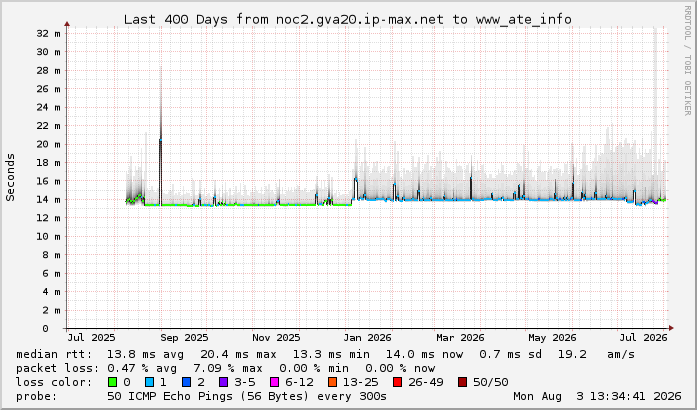Click the '0' y-axis value
697x410 pixels.
point(45,329)
